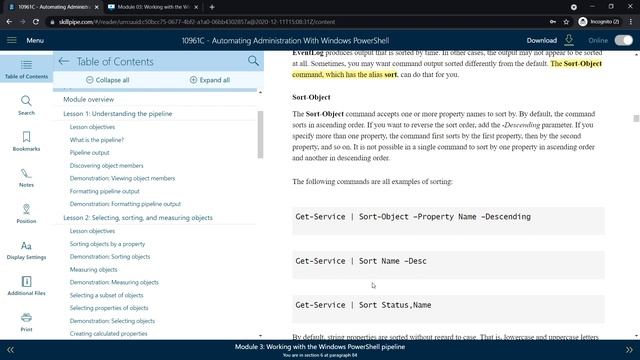Open the Position sidebar icon

pos(27,213)
